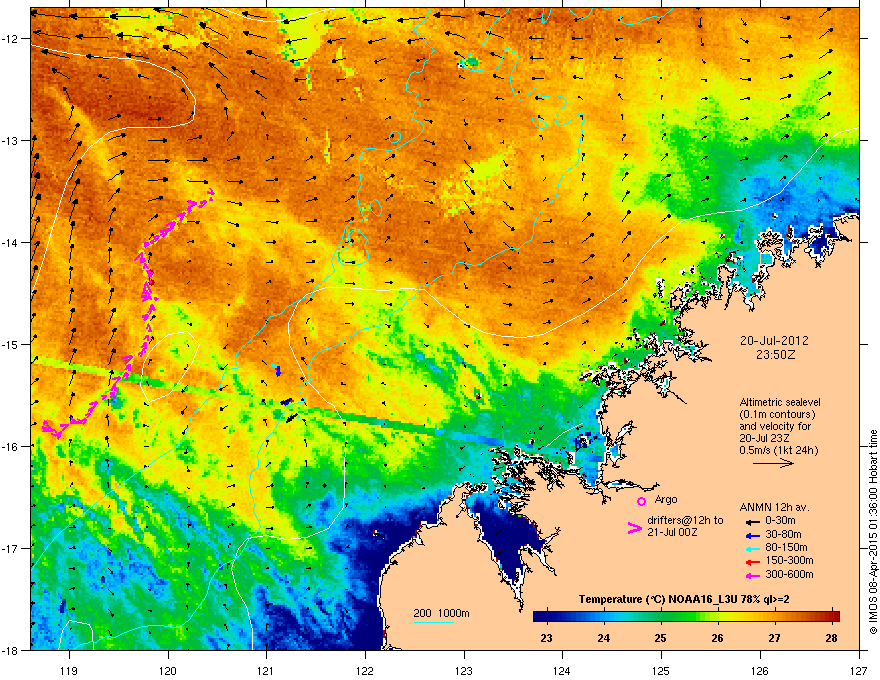Viewport: 880px width, 680px height.
Task: Click the latitude axis label '-16'
Action: 11,447
